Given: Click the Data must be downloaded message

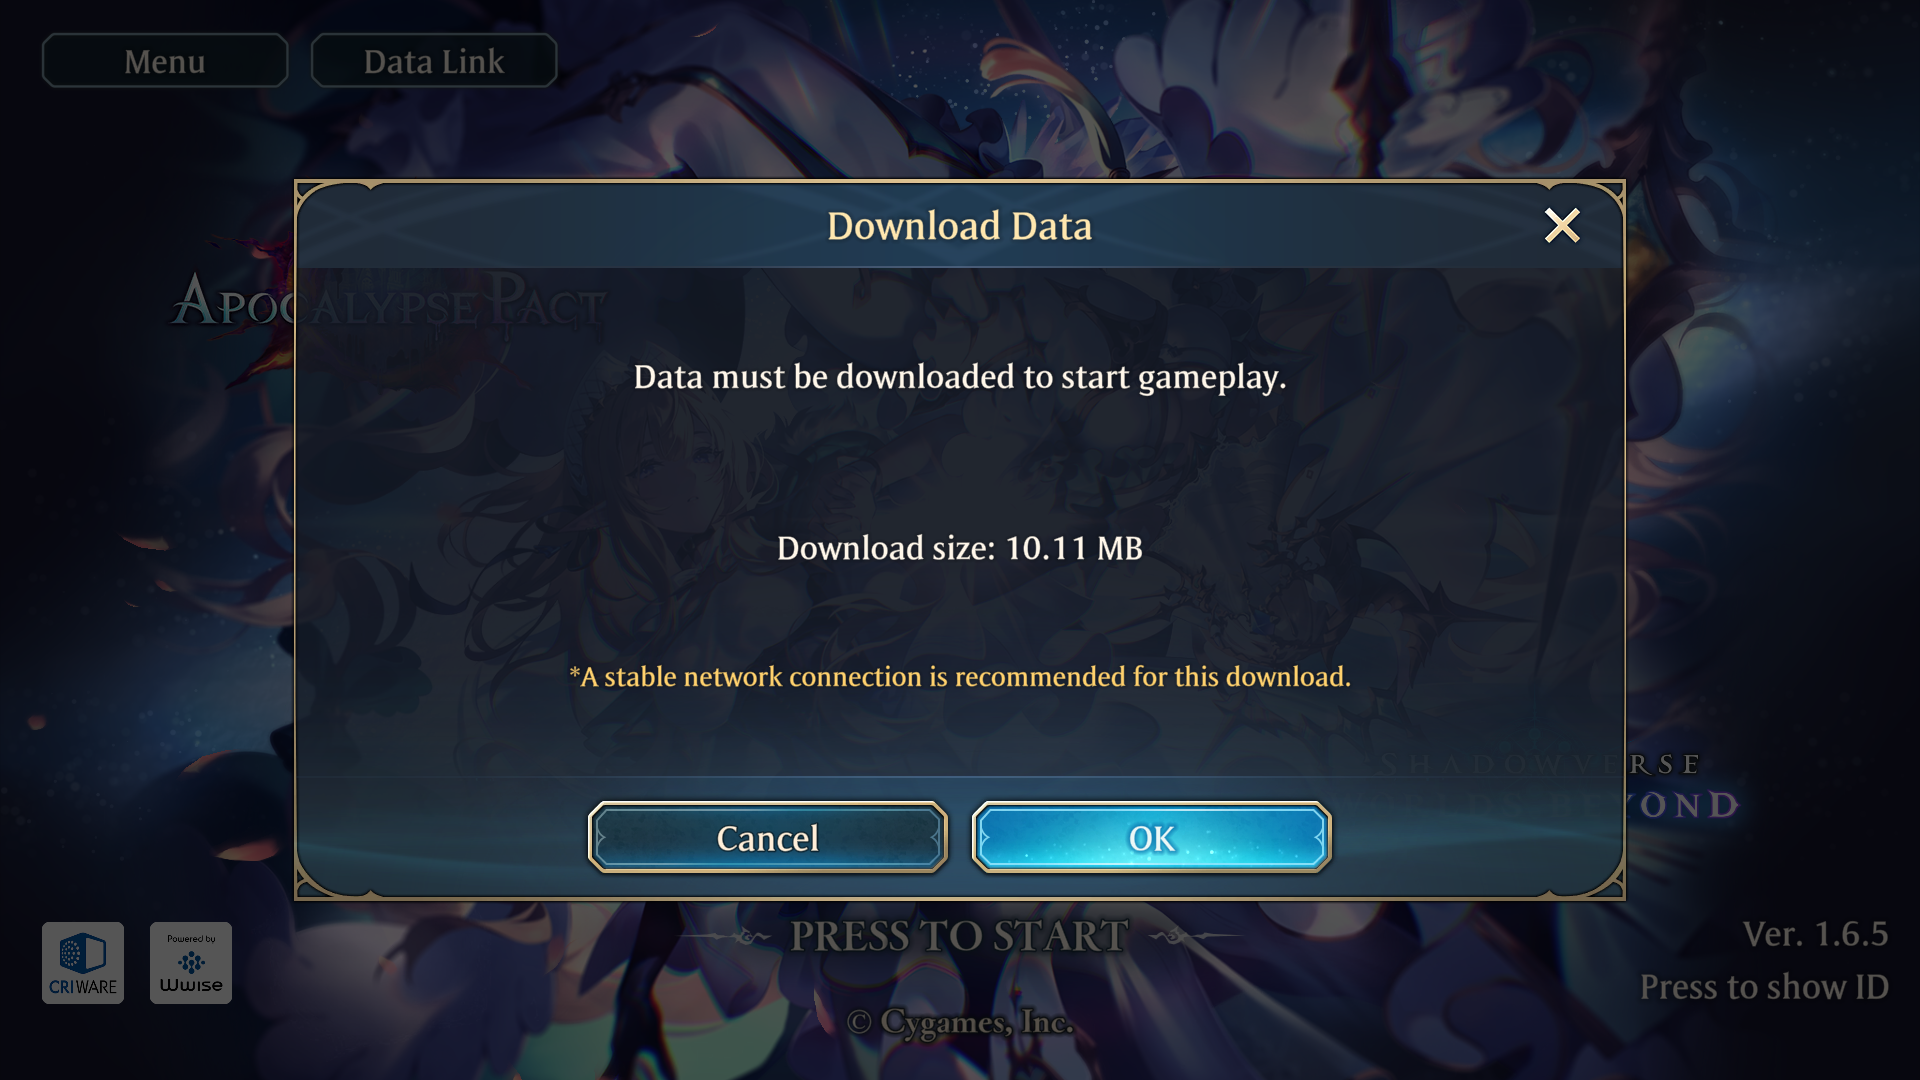Looking at the screenshot, I should point(959,377).
